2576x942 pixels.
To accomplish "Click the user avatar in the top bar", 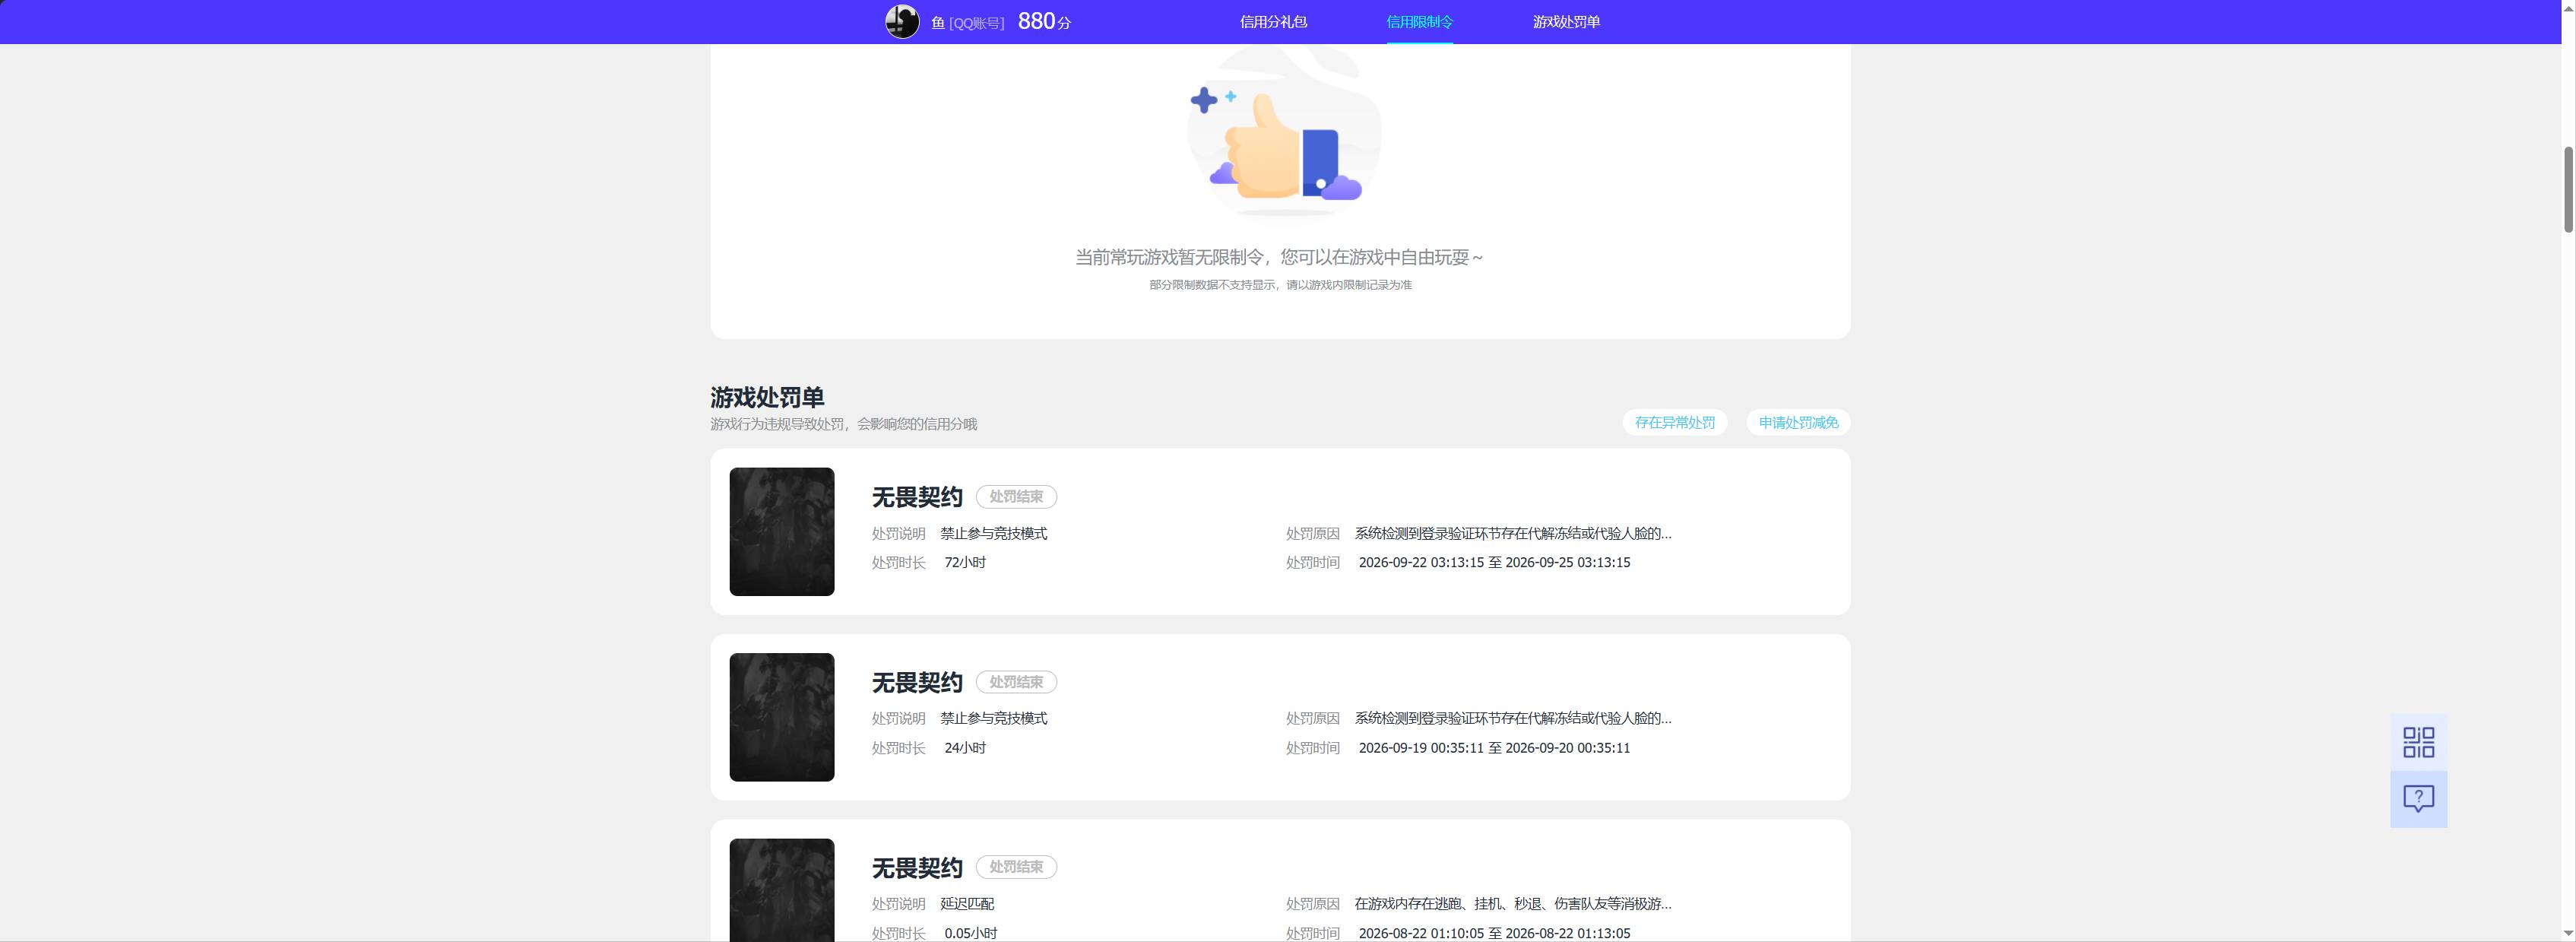I will click(902, 21).
